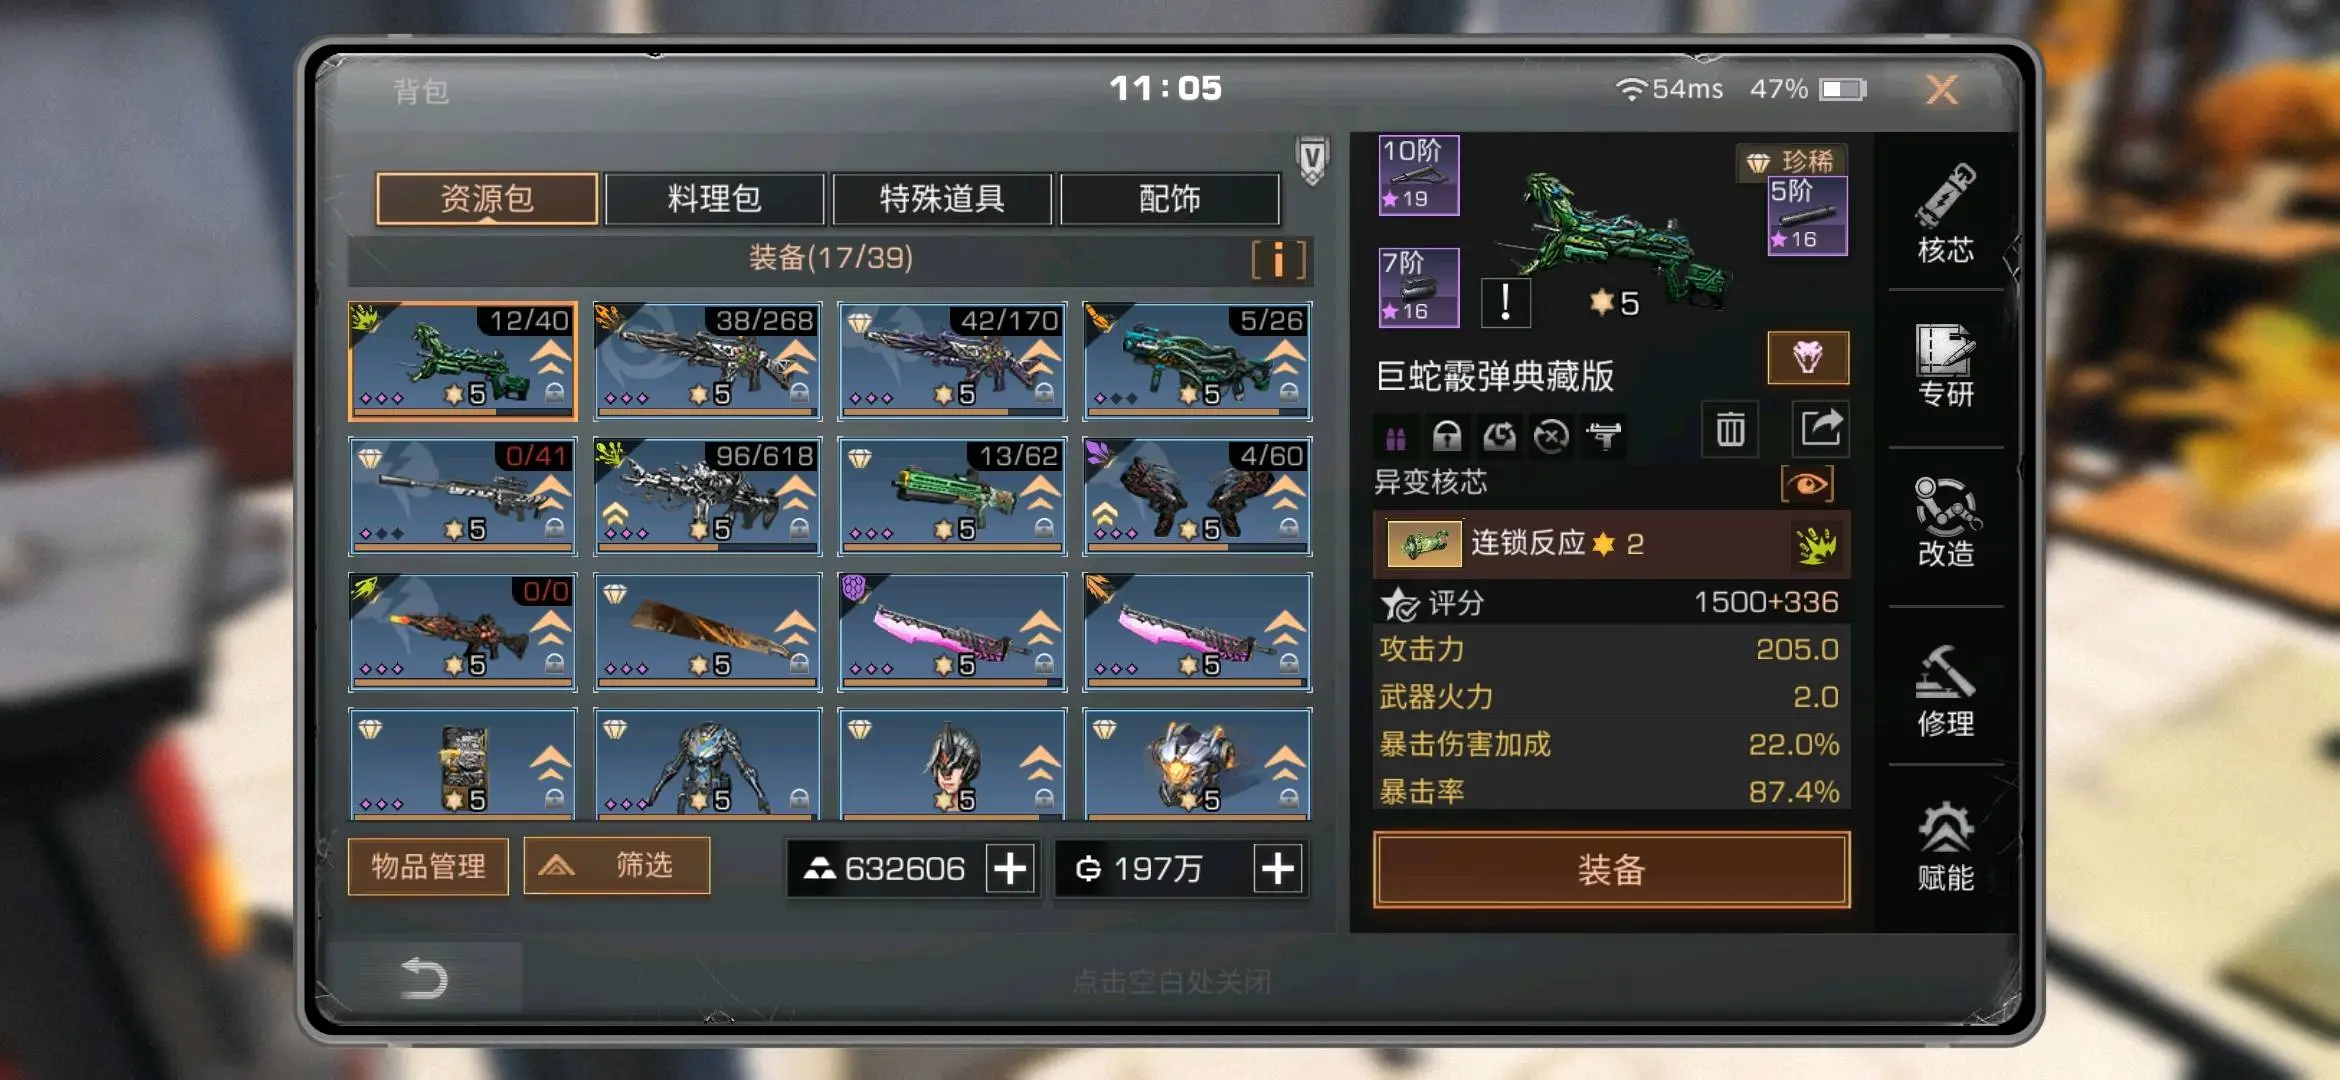Toggle lock on the 12/40 serpent shotgun

(555, 394)
